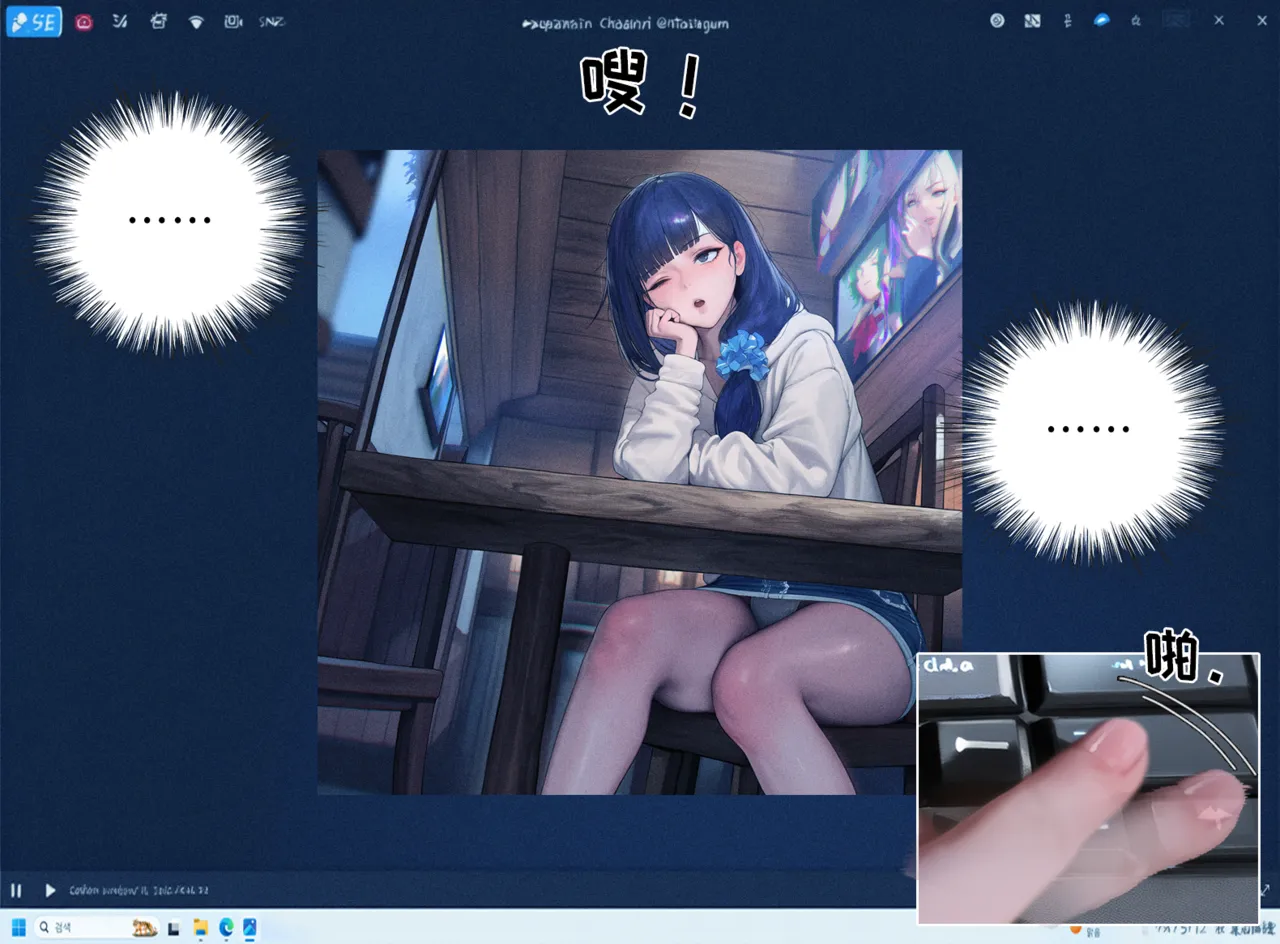1280x944 pixels.
Task: Open File Explorer from the taskbar
Action: (x=200, y=928)
